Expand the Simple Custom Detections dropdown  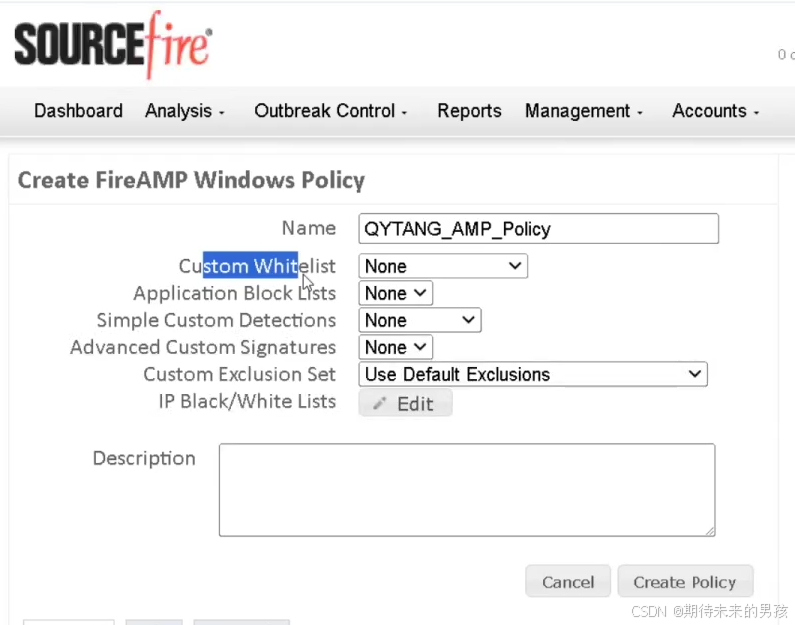tap(420, 320)
